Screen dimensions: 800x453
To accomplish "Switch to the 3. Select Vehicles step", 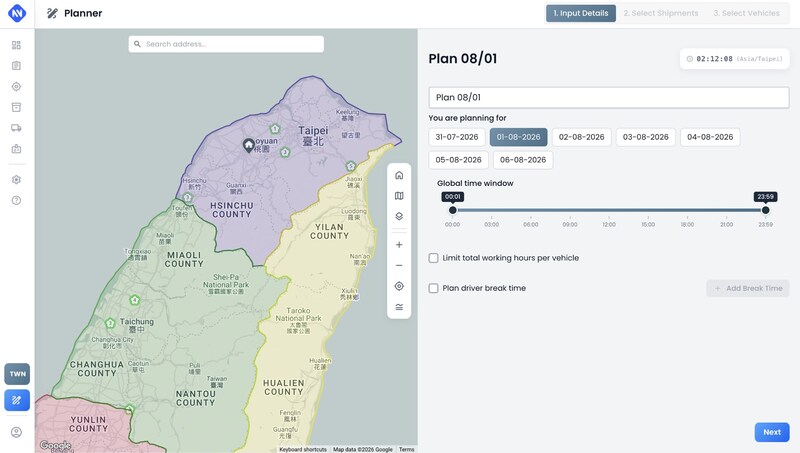I will (x=746, y=13).
